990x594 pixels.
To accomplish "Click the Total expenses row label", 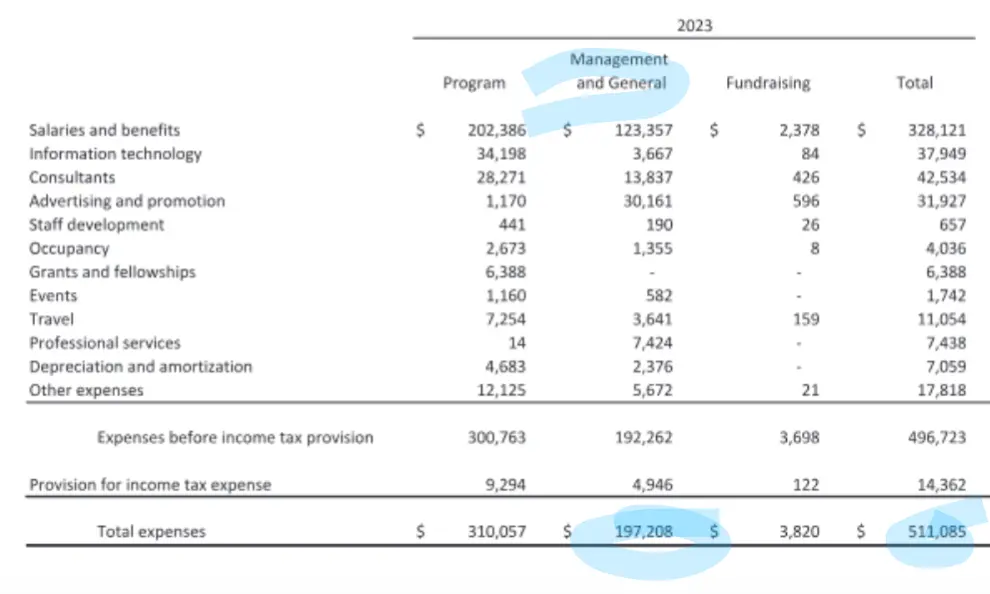I will click(x=151, y=532).
